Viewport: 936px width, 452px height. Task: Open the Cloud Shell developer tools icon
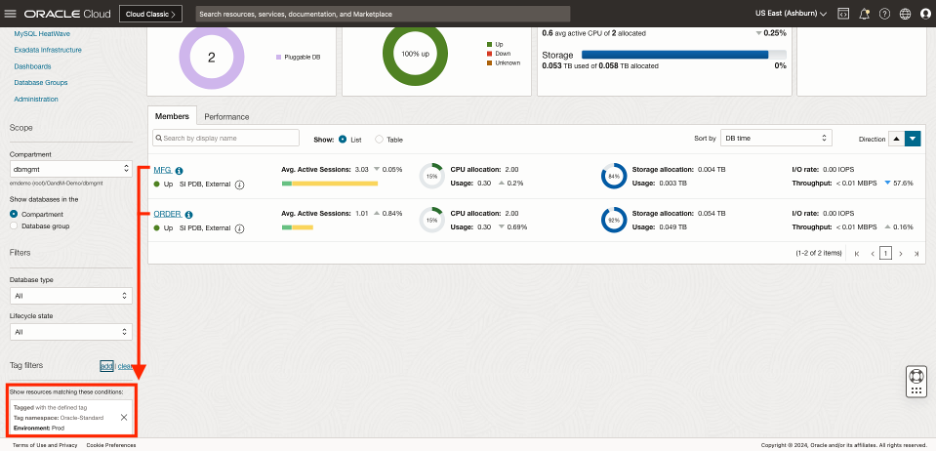[x=843, y=14]
